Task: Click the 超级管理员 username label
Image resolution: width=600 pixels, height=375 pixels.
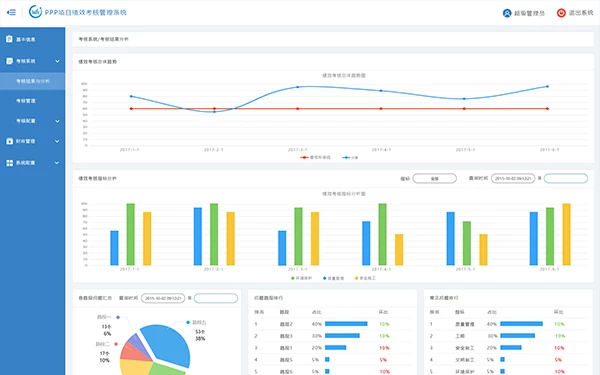Action: pos(529,13)
